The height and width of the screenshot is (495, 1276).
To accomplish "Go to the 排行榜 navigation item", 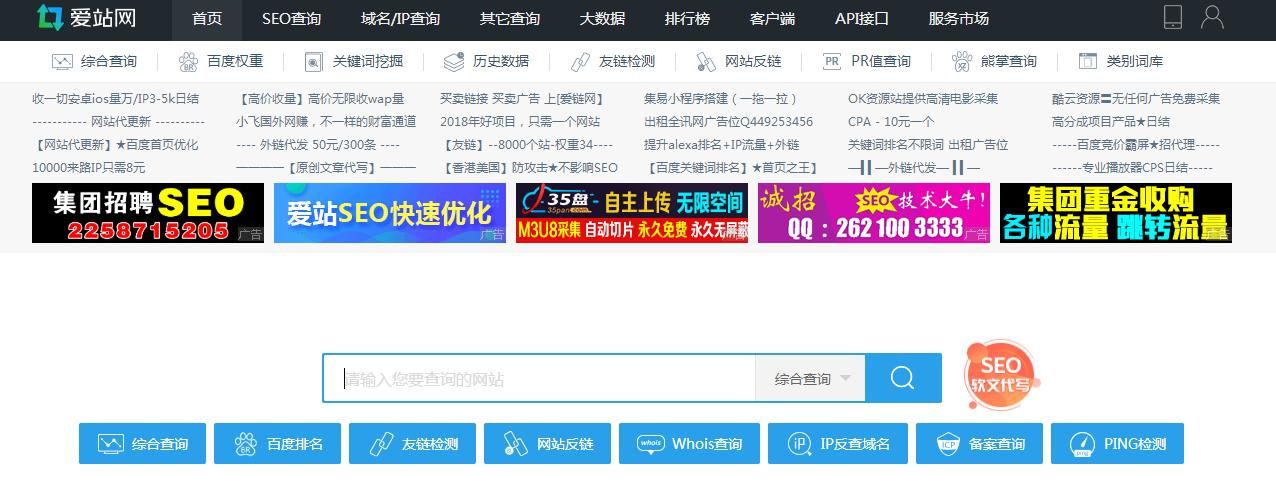I will (687, 19).
